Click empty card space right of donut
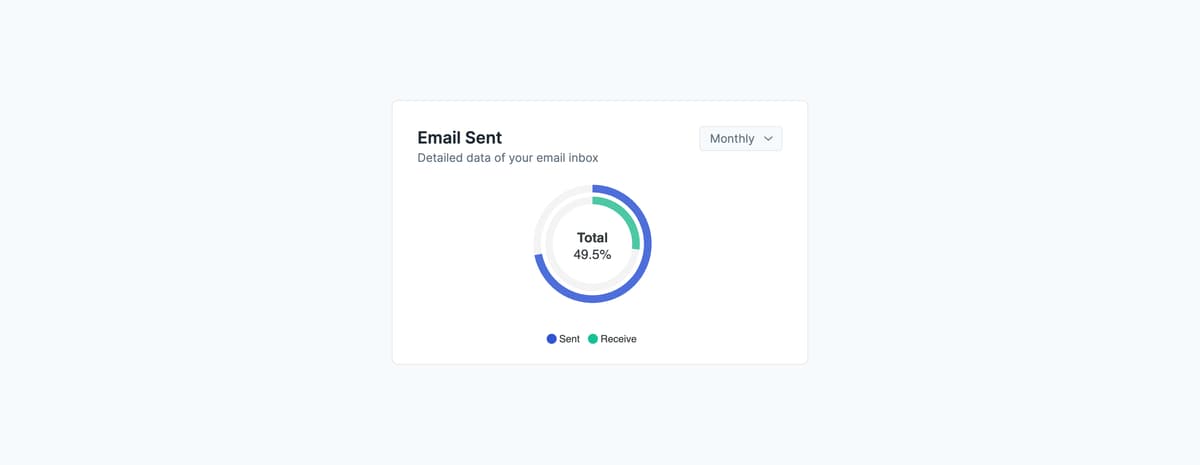Screen dimensions: 1200x465 730,250
